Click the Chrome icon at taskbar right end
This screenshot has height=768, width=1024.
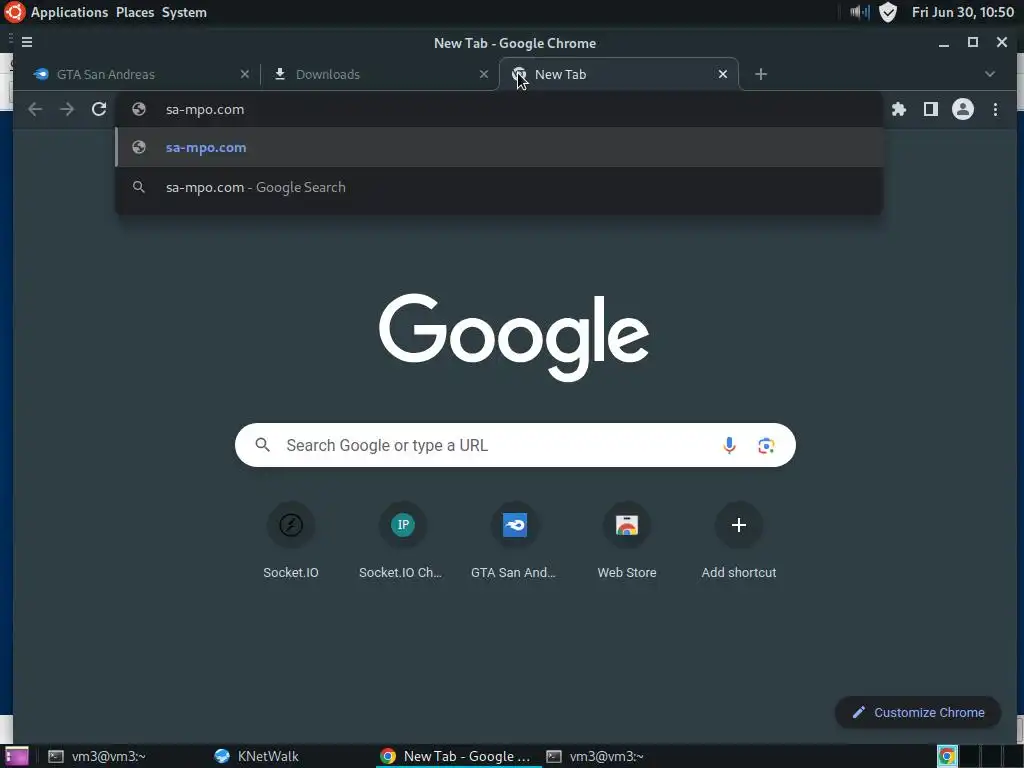(947, 756)
